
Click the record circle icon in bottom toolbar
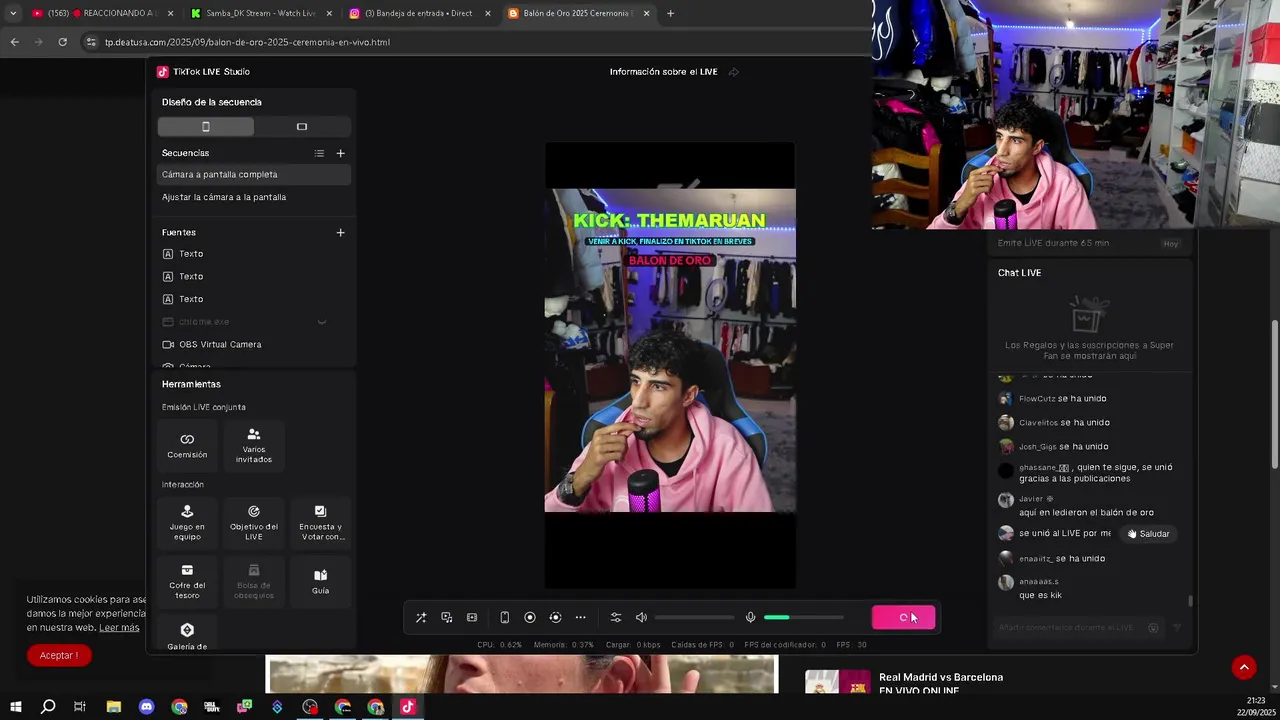[x=530, y=618]
